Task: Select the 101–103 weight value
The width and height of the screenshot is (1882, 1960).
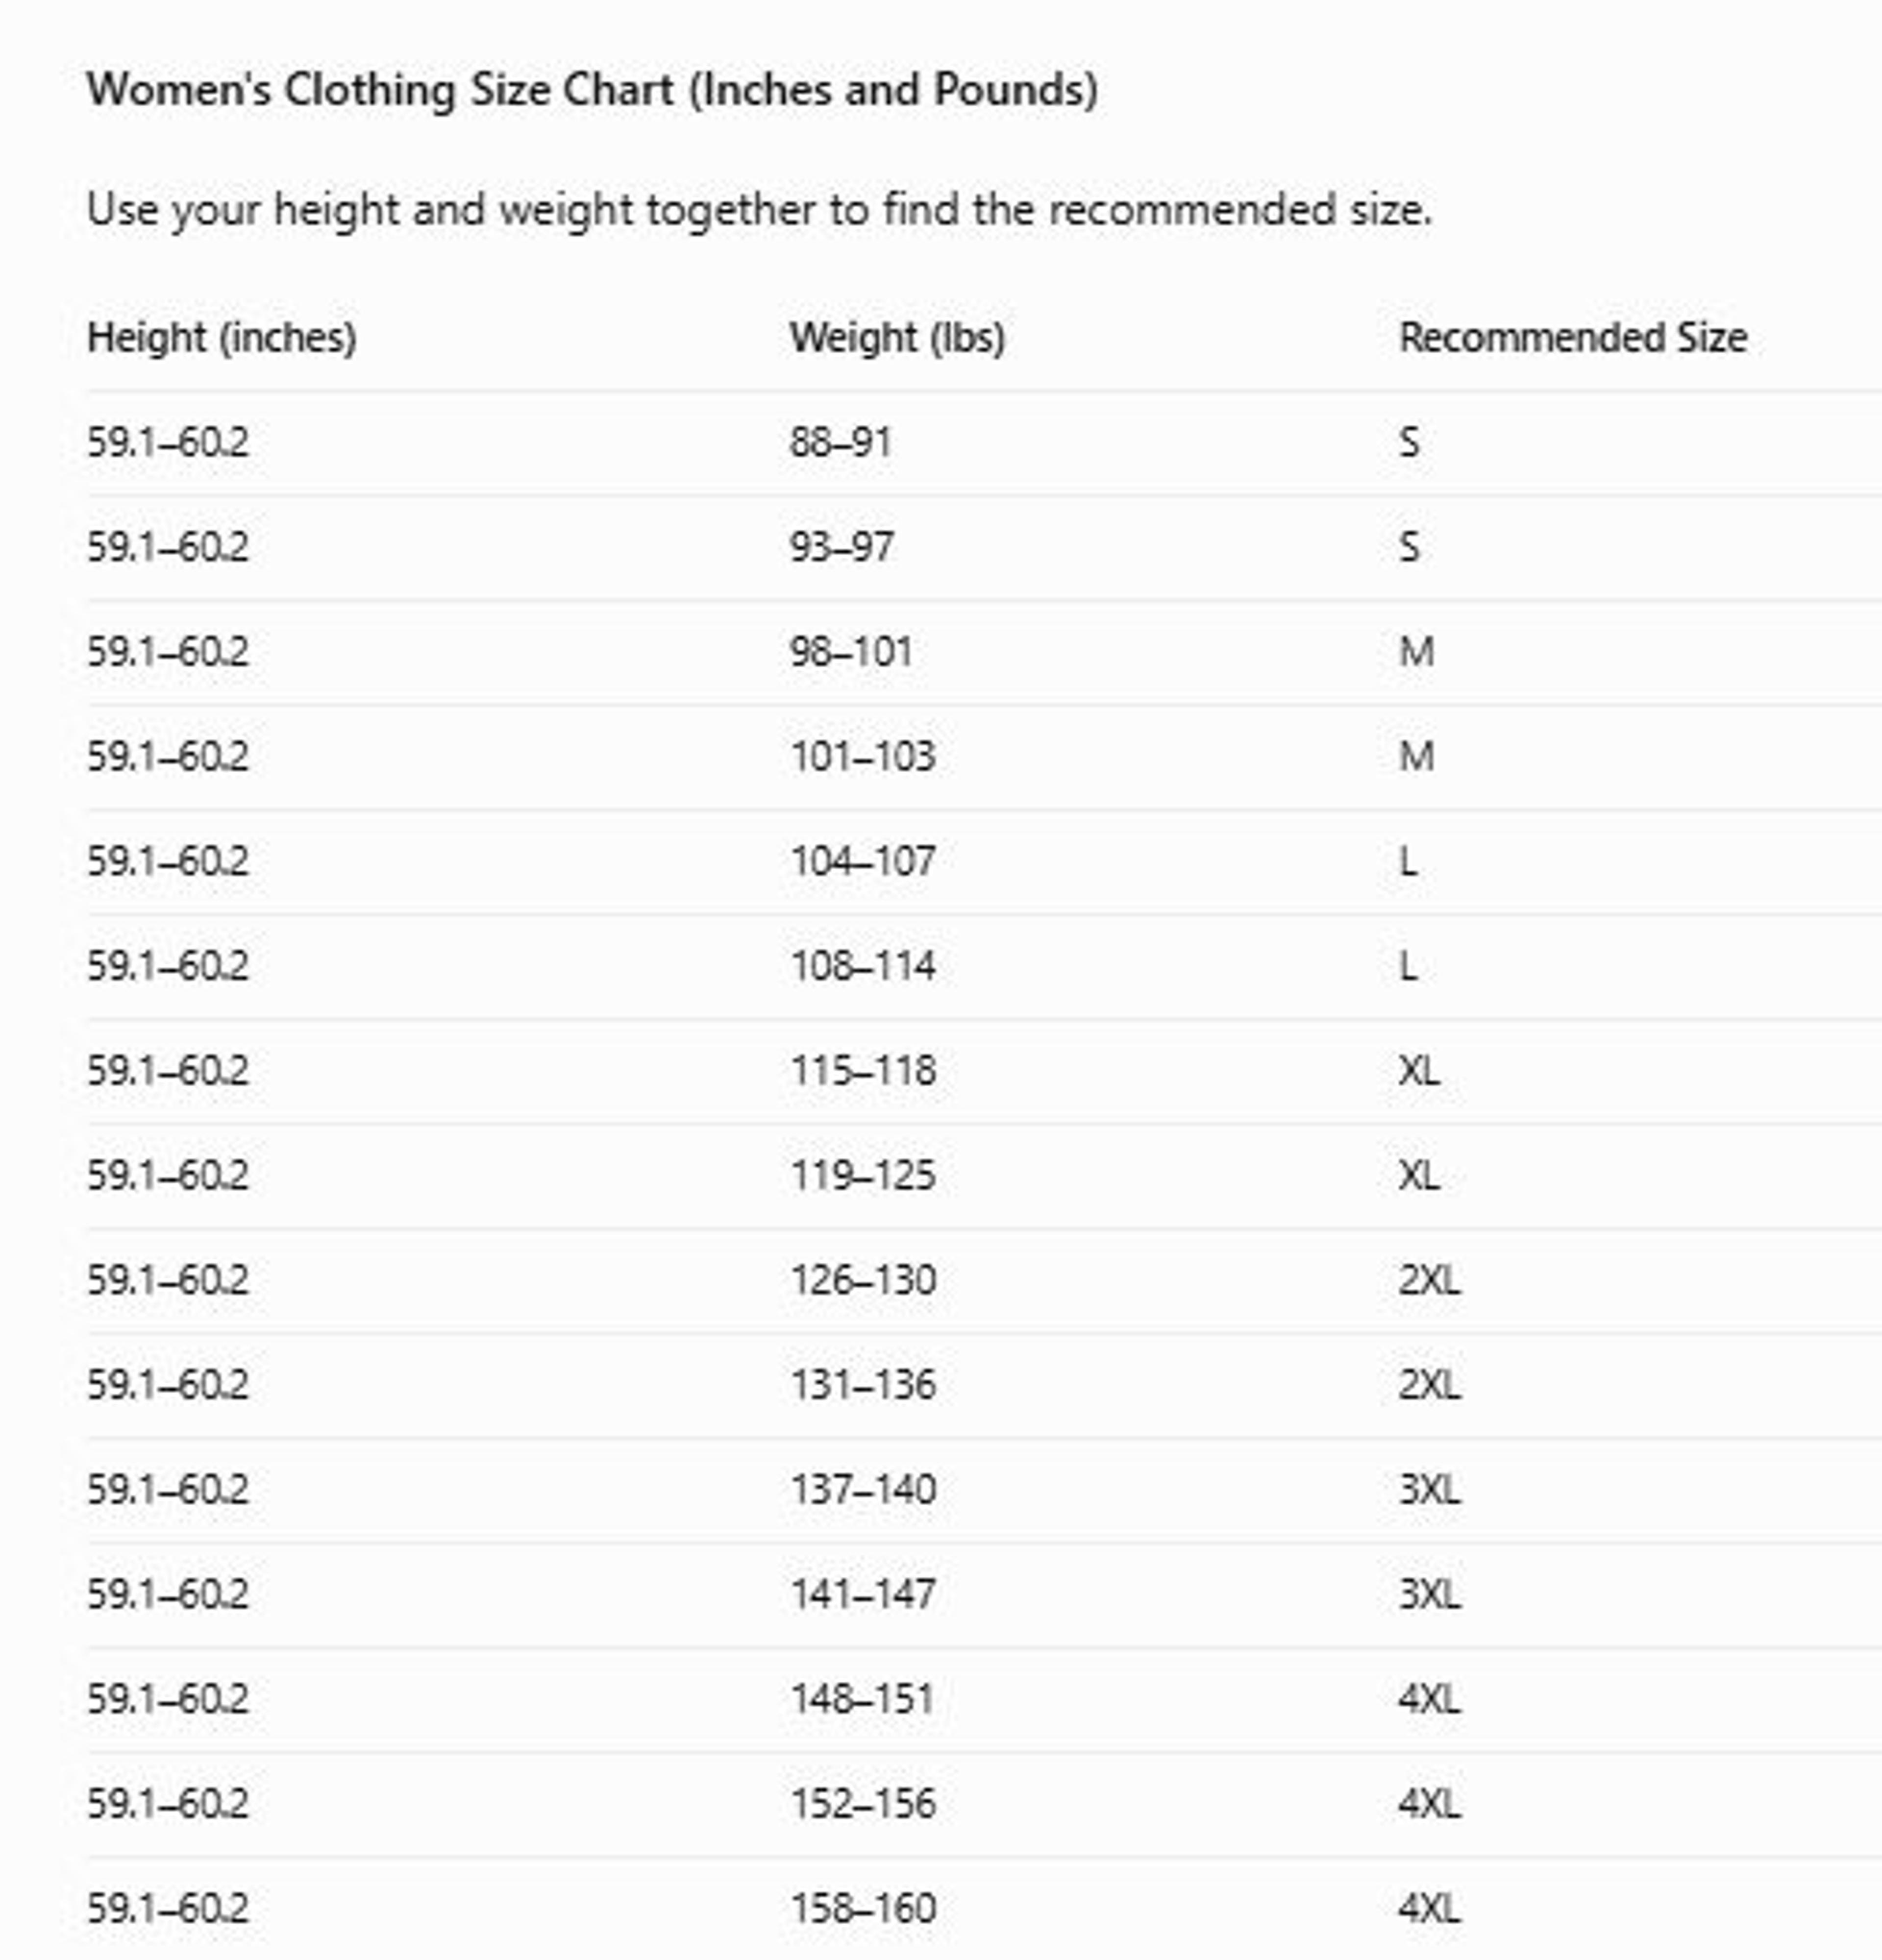Action: tap(862, 757)
